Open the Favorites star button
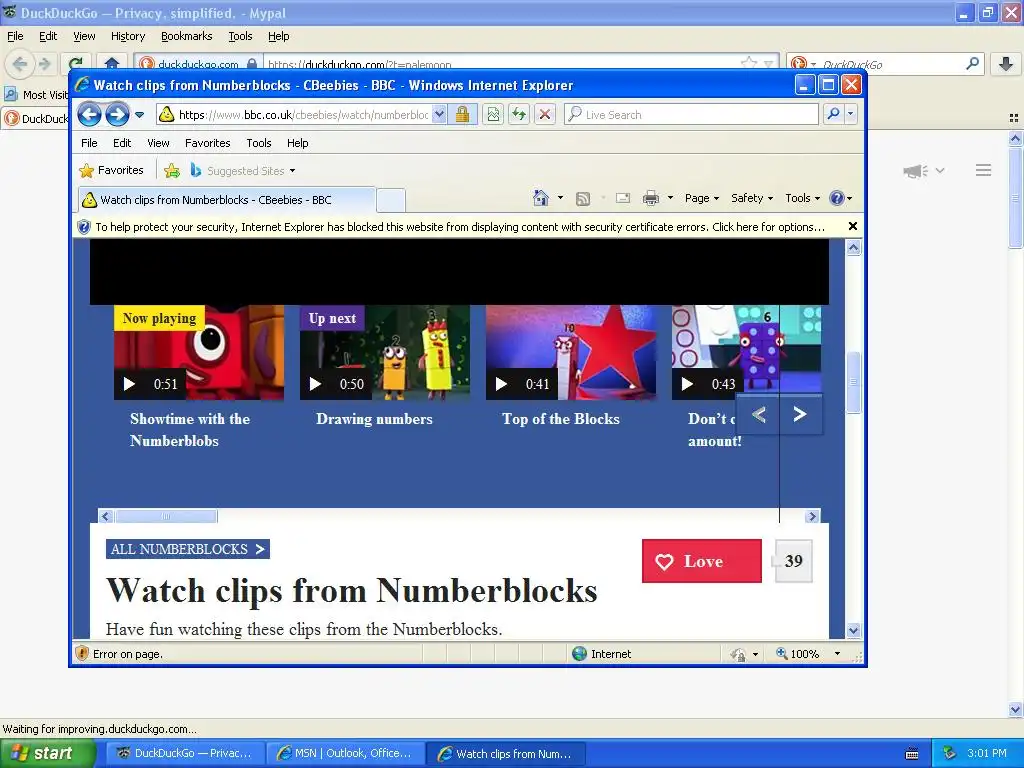The height and width of the screenshot is (768, 1024). [x=111, y=170]
